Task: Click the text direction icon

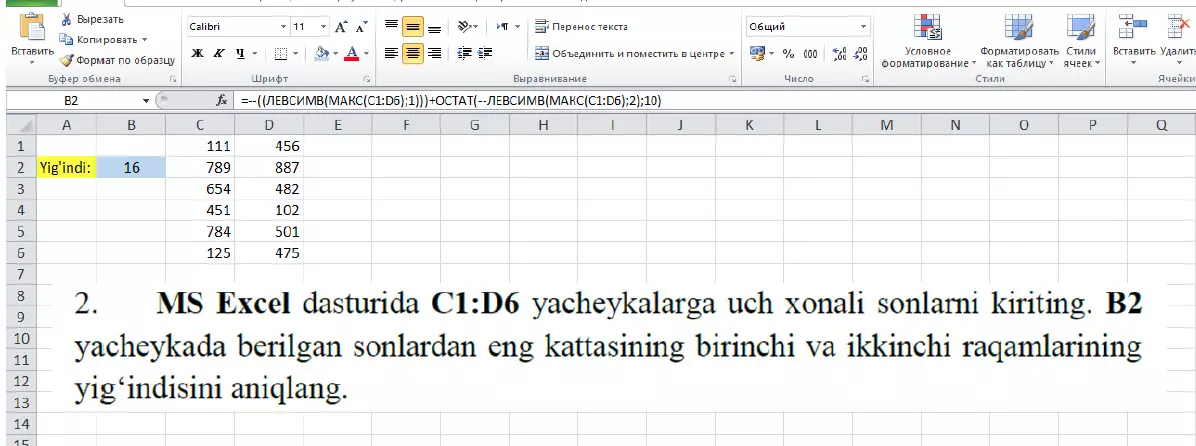Action: tap(503, 27)
